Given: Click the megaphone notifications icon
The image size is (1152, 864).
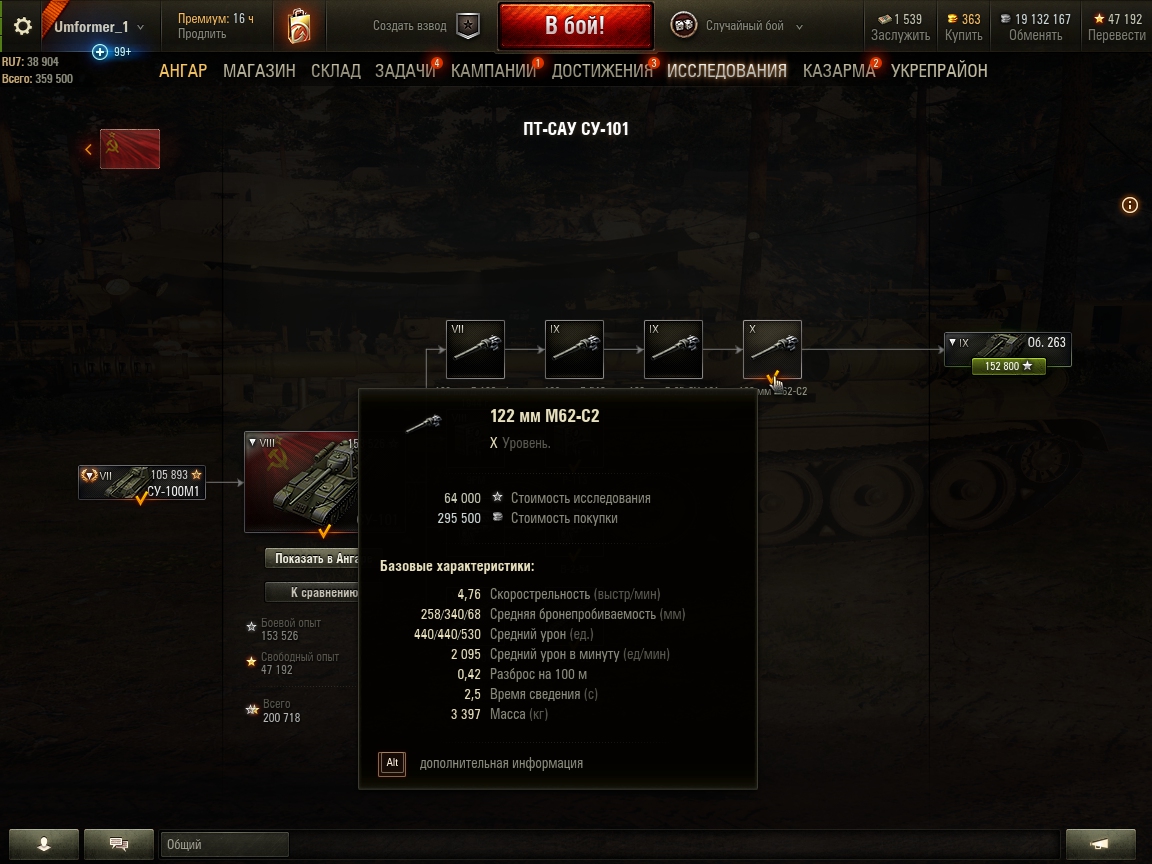Looking at the screenshot, I should pyautogui.click(x=1100, y=844).
